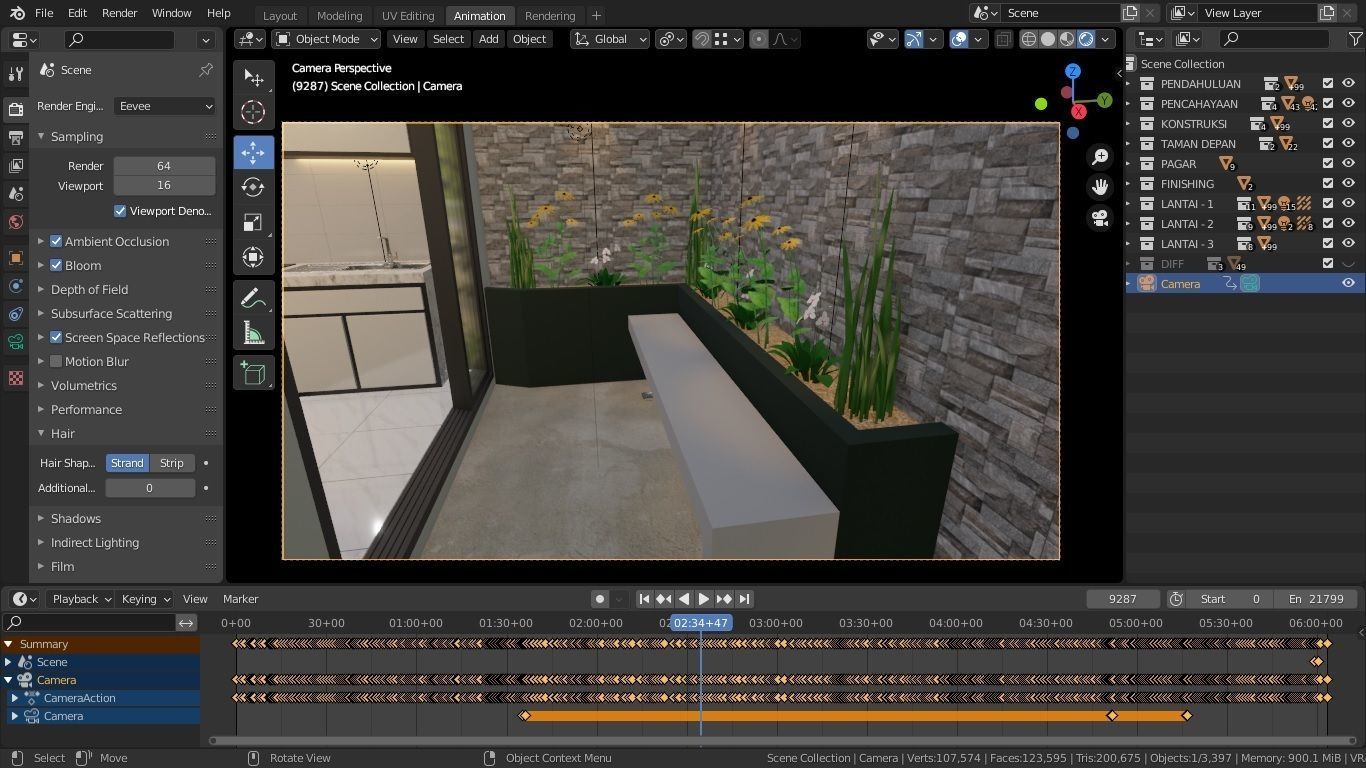Viewport: 1366px width, 768px height.
Task: Enable the Motion Blur checkbox
Action: [x=56, y=362]
